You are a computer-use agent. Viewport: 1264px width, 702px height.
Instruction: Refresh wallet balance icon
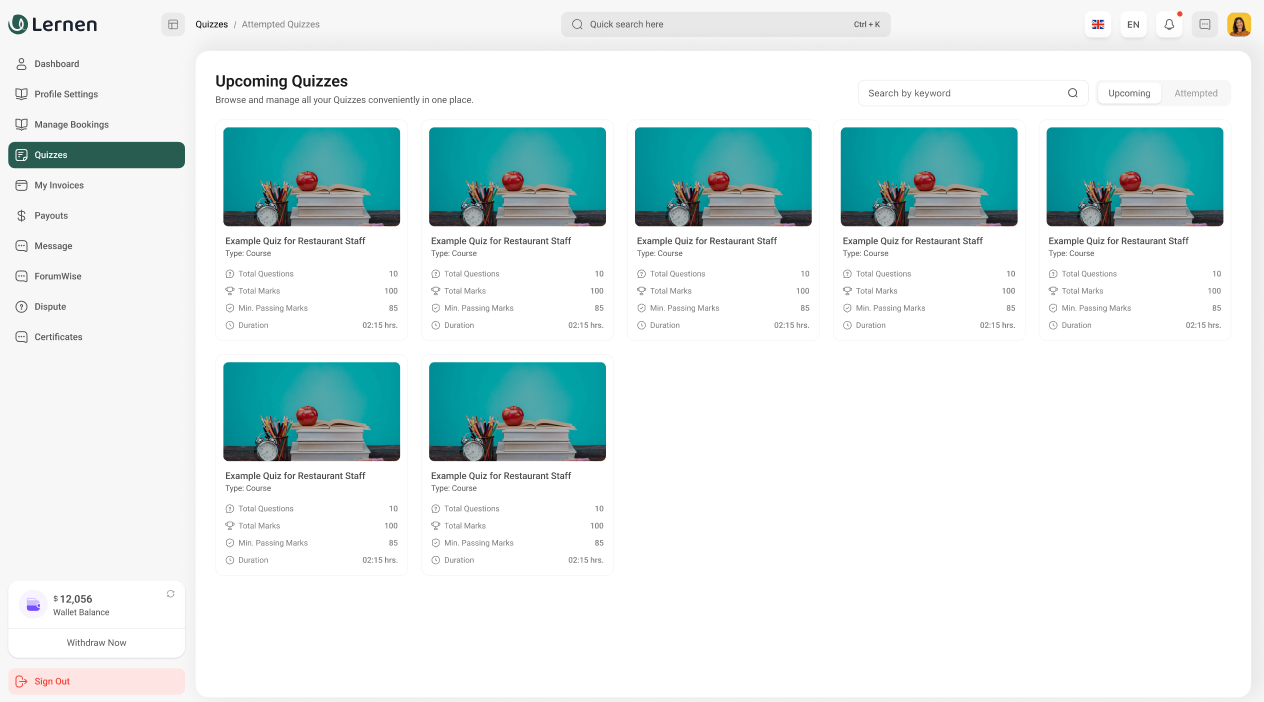click(170, 594)
